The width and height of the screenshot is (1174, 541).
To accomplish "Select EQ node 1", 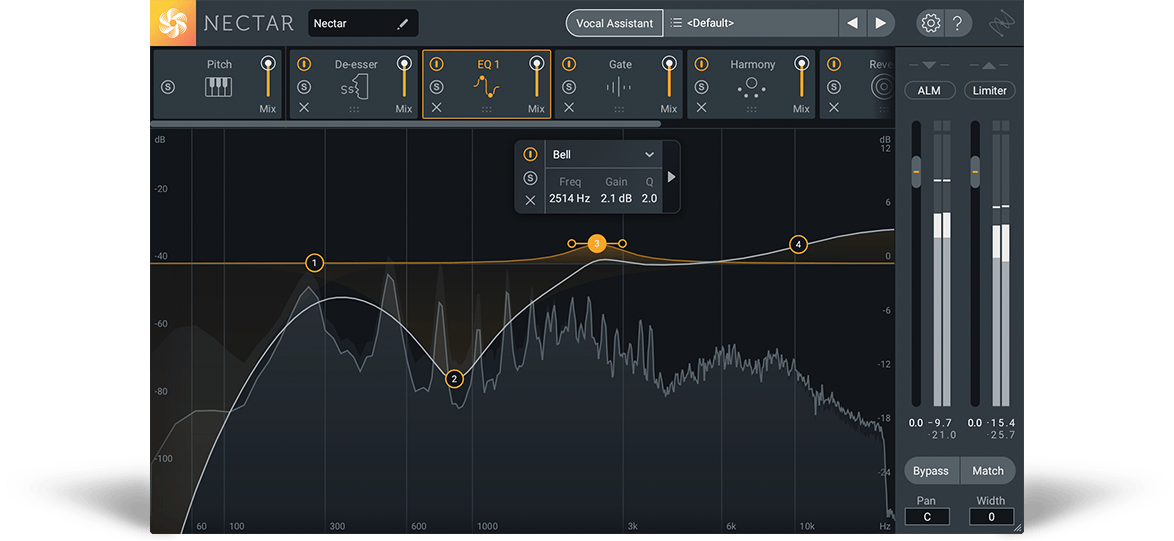I will click(x=314, y=263).
